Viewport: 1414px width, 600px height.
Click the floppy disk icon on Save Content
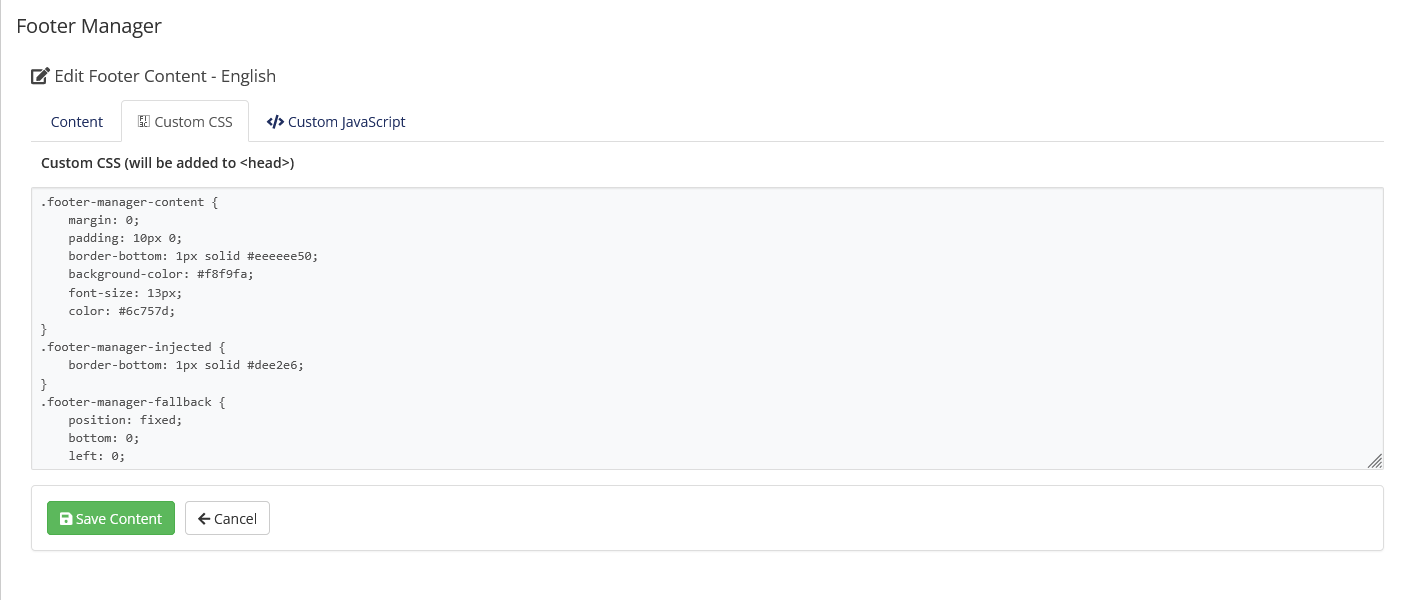tap(66, 519)
